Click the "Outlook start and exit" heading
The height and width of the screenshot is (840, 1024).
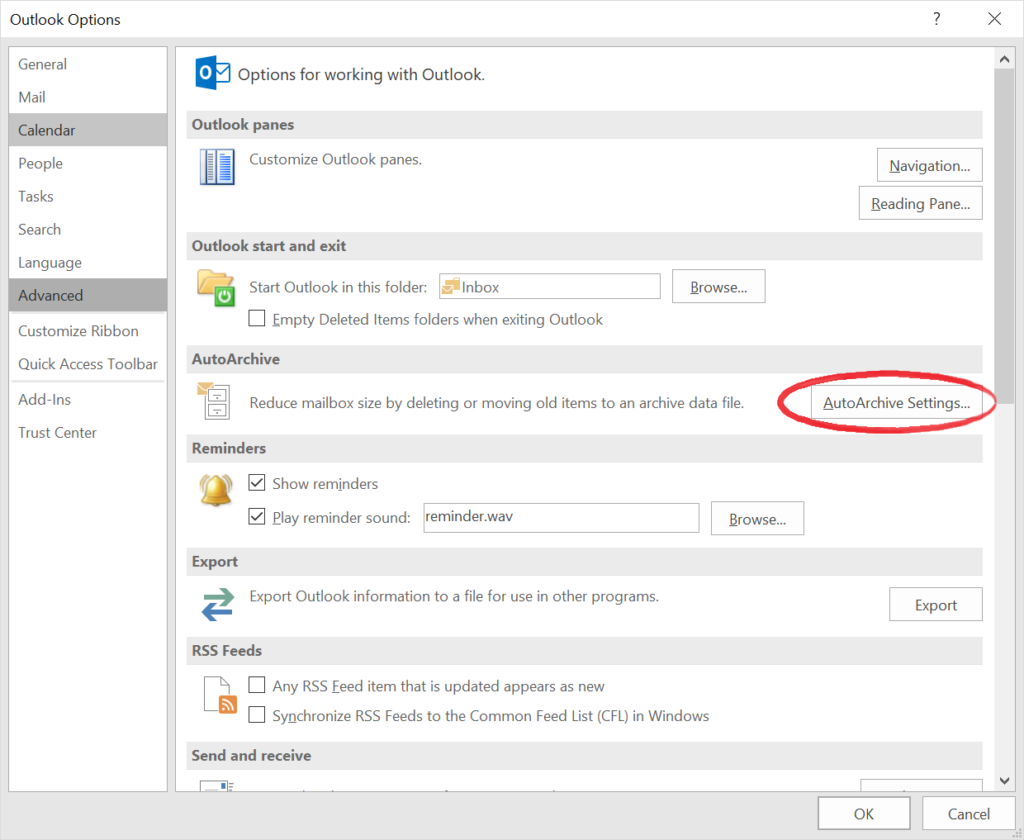click(268, 246)
